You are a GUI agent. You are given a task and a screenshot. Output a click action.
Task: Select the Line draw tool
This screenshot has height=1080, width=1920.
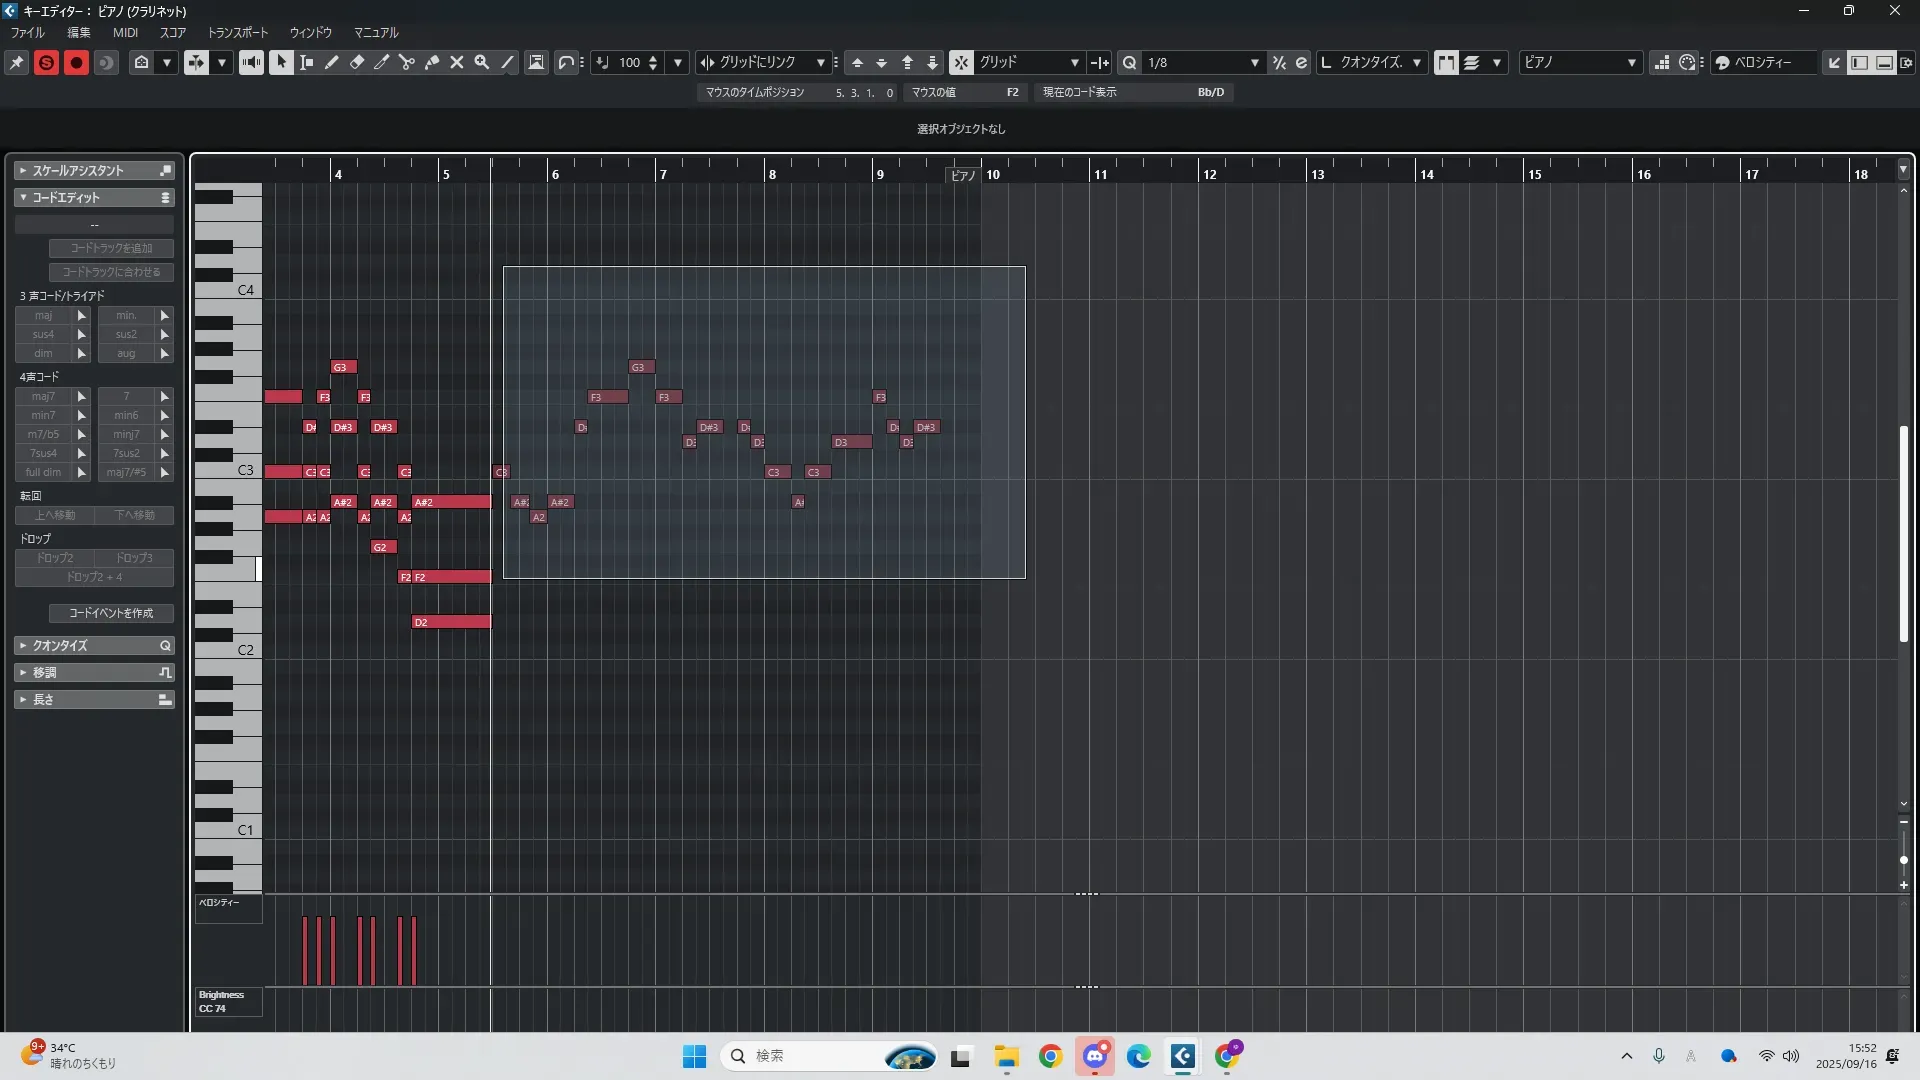tap(508, 62)
